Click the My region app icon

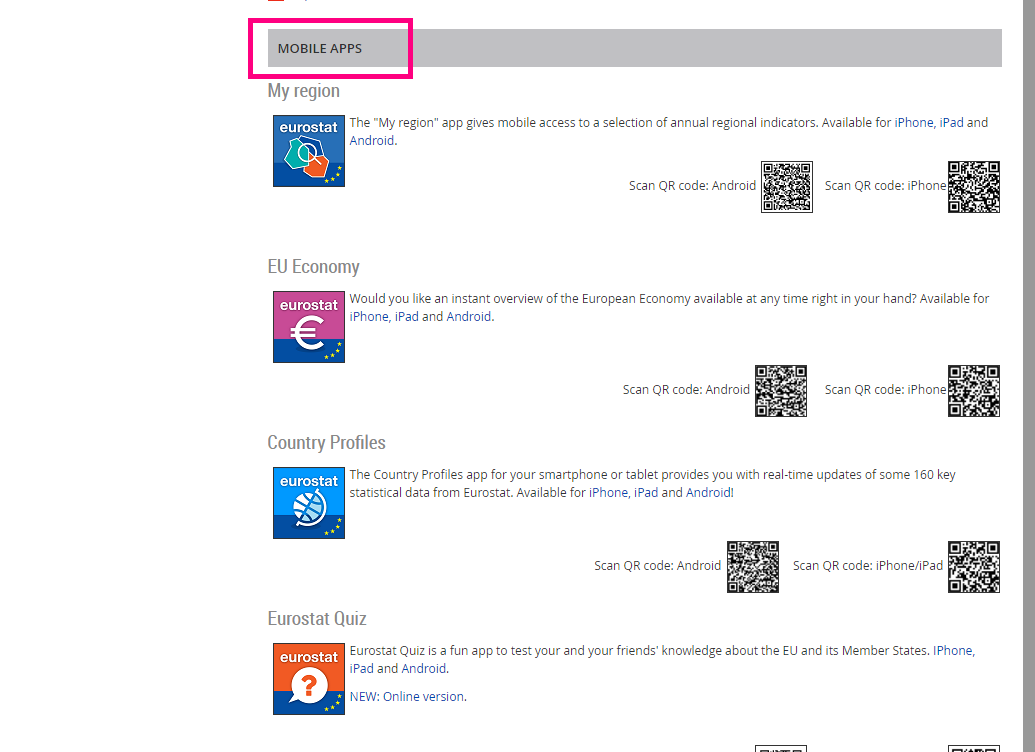tap(309, 151)
